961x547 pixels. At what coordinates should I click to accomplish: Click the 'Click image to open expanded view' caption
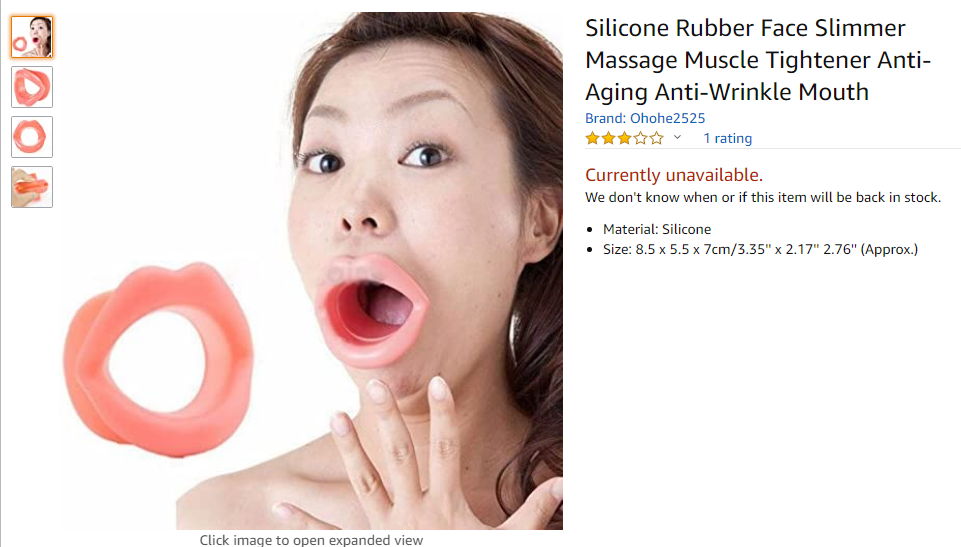coord(311,540)
